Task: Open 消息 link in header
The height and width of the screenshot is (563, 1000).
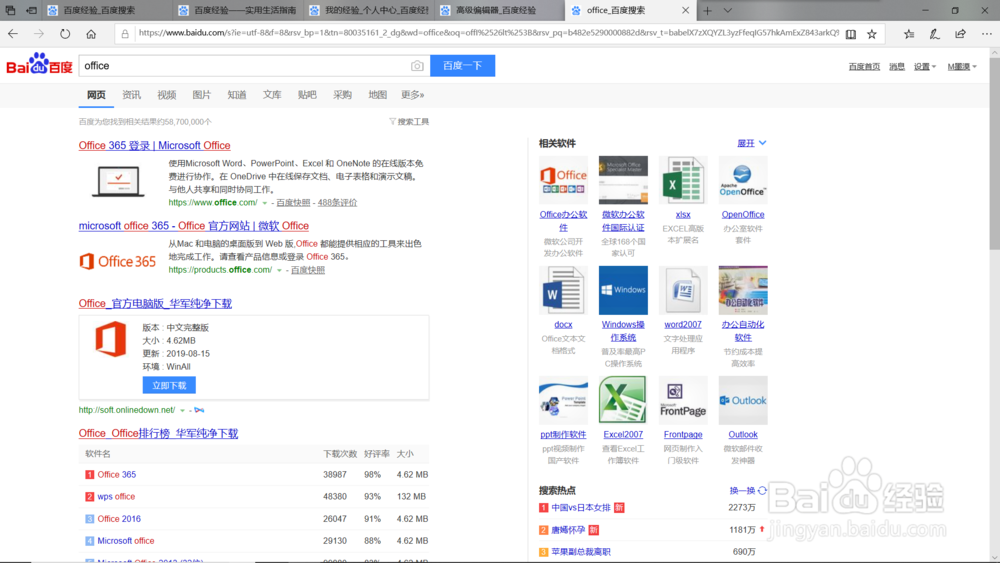Action: point(897,66)
